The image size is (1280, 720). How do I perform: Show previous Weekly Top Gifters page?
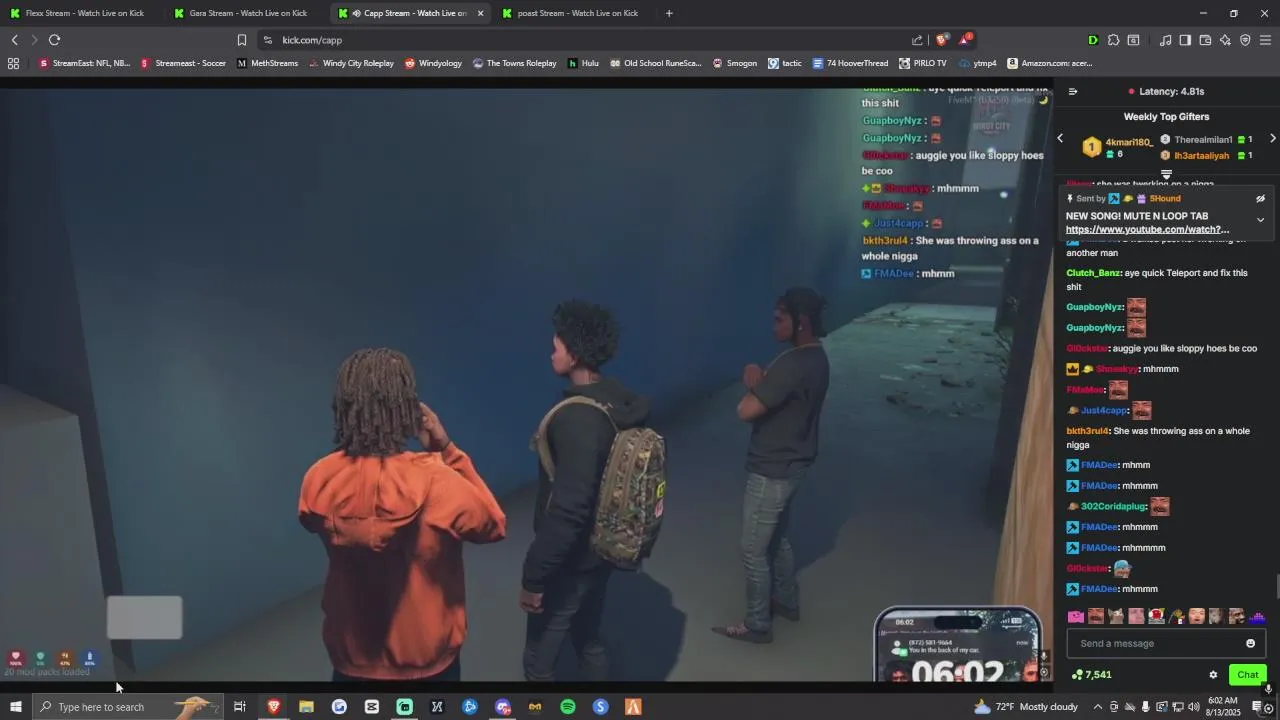[1060, 139]
